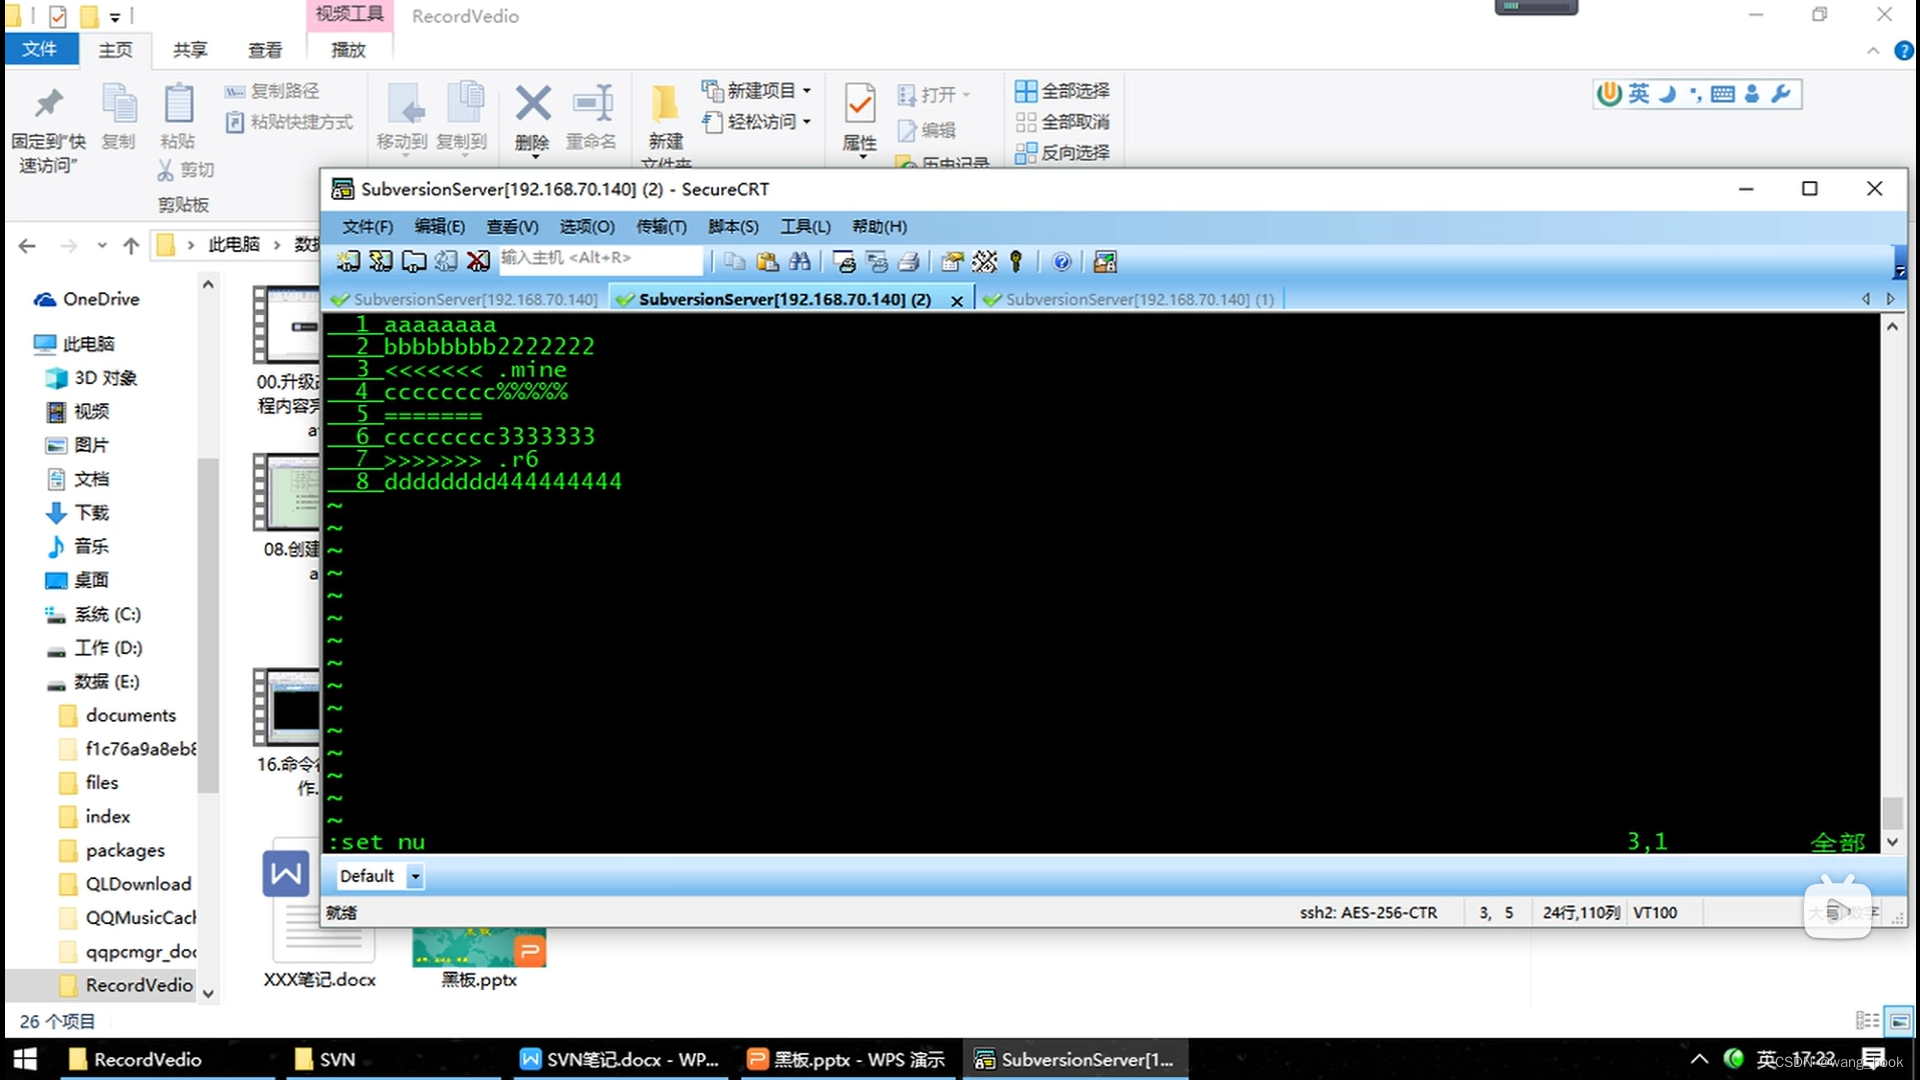Click the Explorer help question mark icon
This screenshot has width=1920, height=1080.
[1904, 51]
